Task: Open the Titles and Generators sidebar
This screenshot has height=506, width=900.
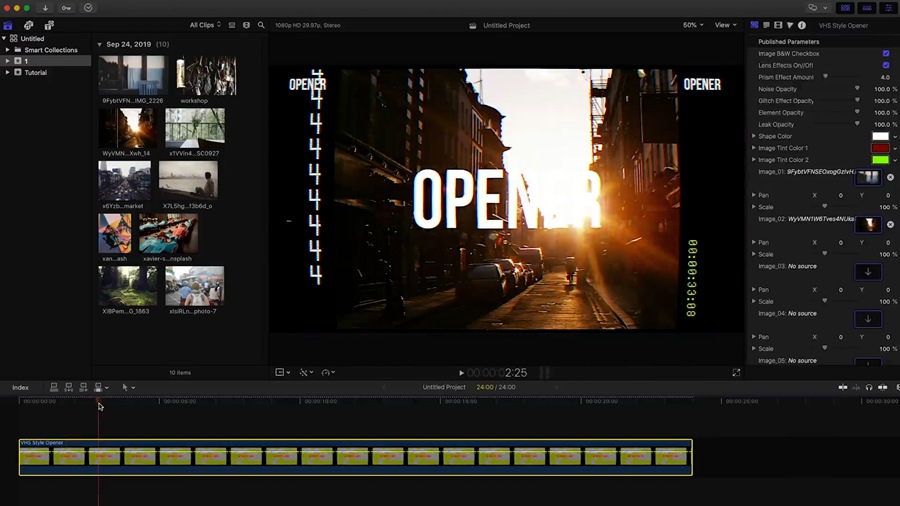Action: coord(49,25)
